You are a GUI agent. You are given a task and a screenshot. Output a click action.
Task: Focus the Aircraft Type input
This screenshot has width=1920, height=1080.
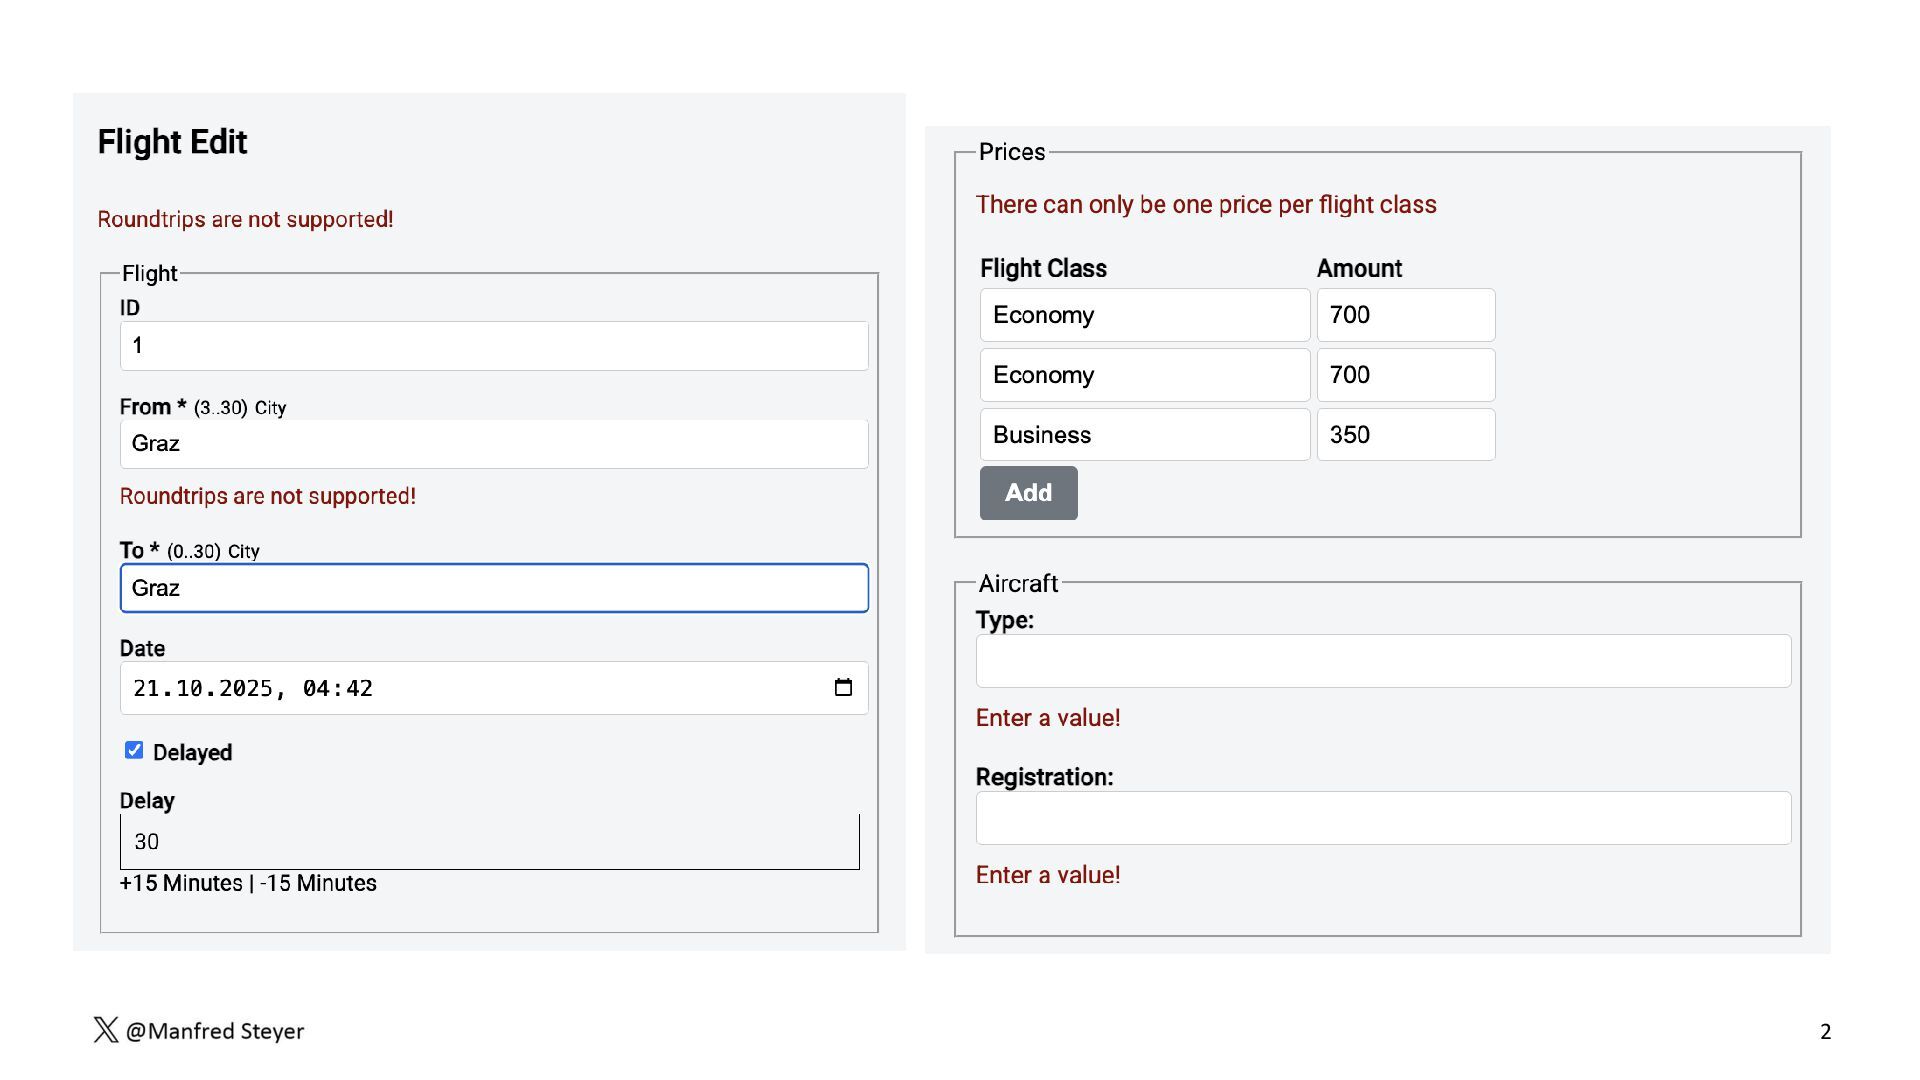coord(1383,661)
